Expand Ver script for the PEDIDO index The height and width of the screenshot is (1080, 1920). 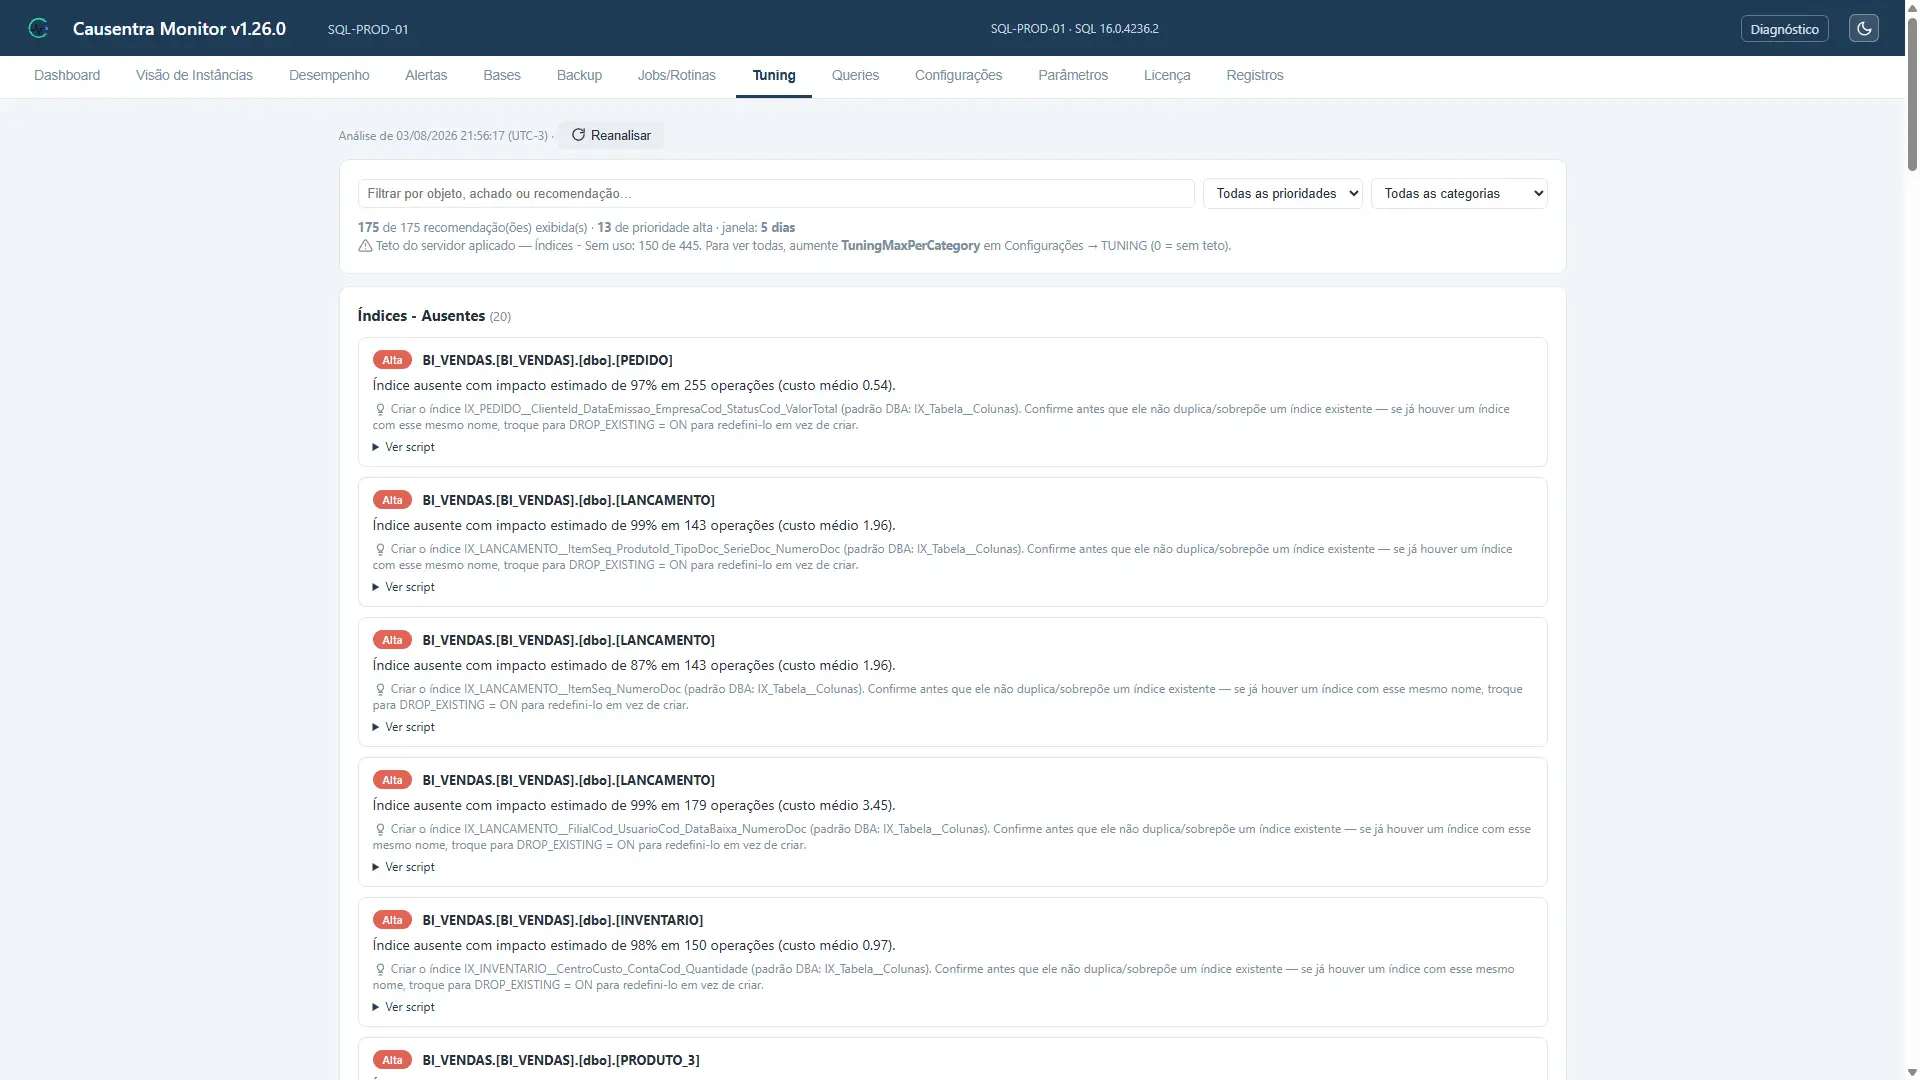pos(404,447)
